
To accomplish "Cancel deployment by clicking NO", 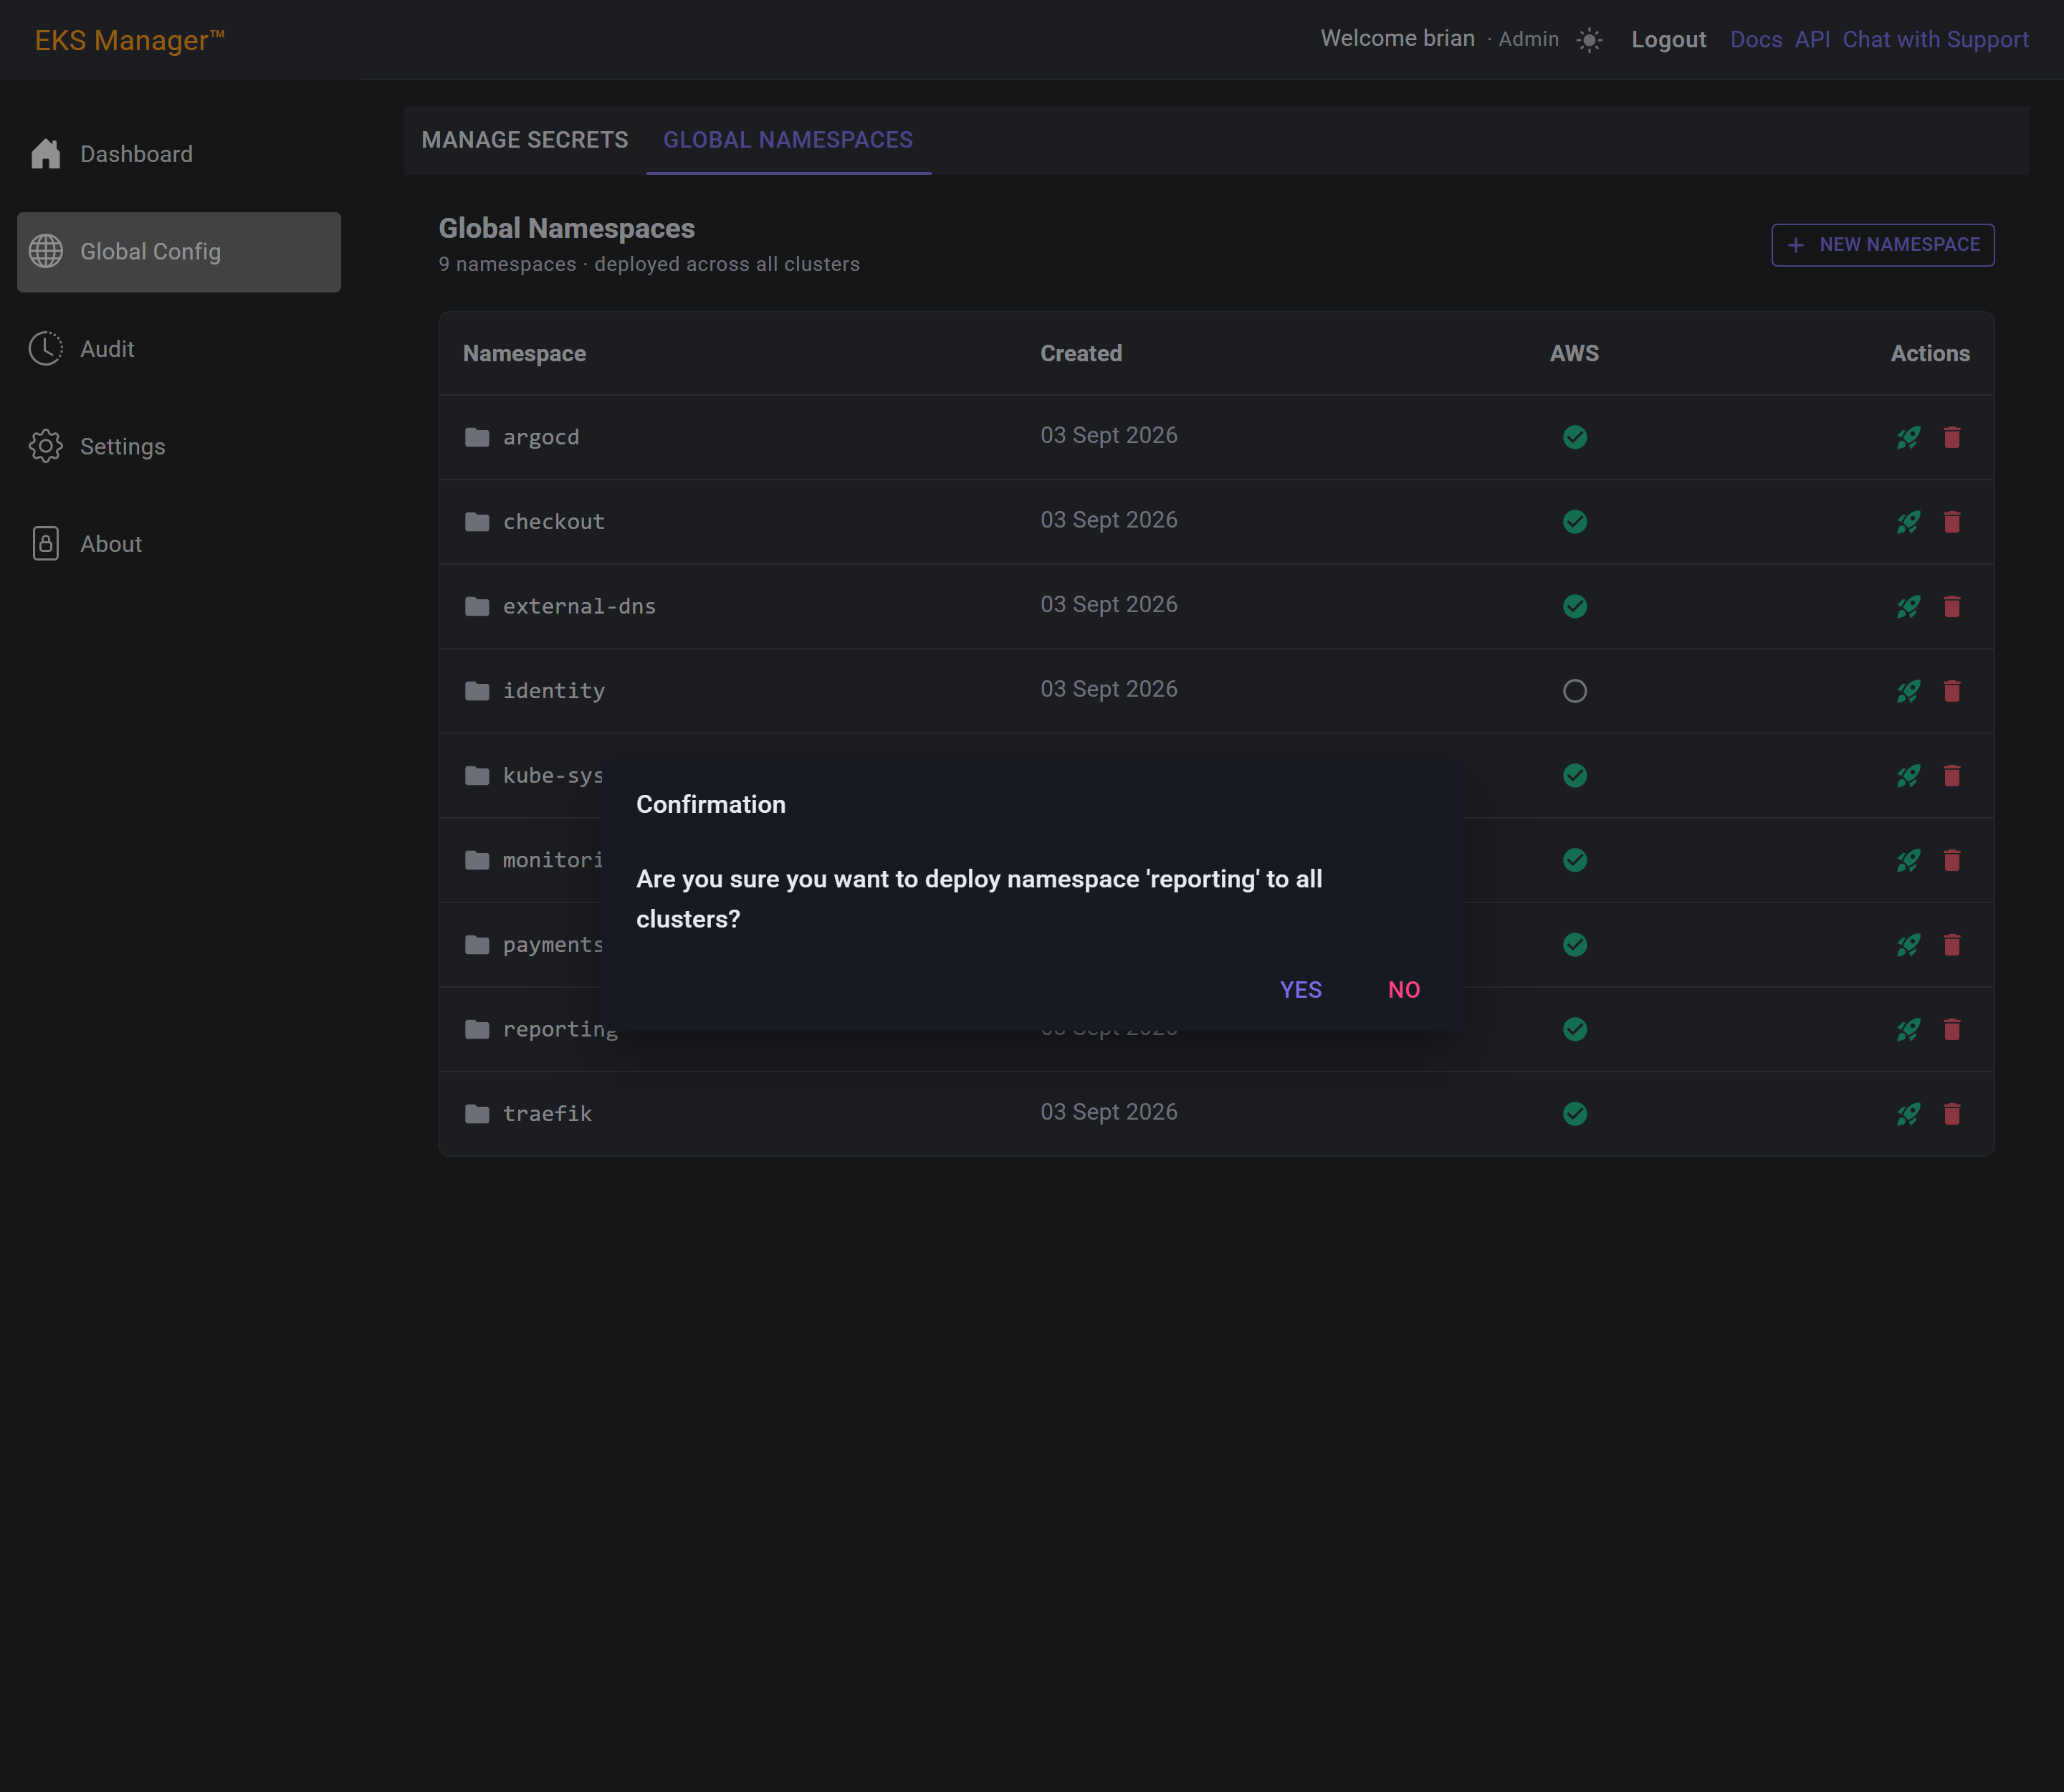I will coord(1403,989).
